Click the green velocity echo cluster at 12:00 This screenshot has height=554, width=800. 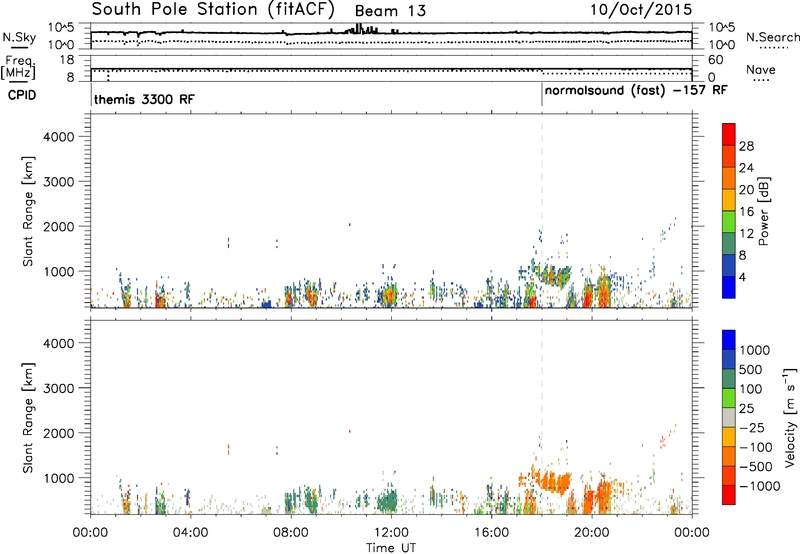click(x=388, y=500)
